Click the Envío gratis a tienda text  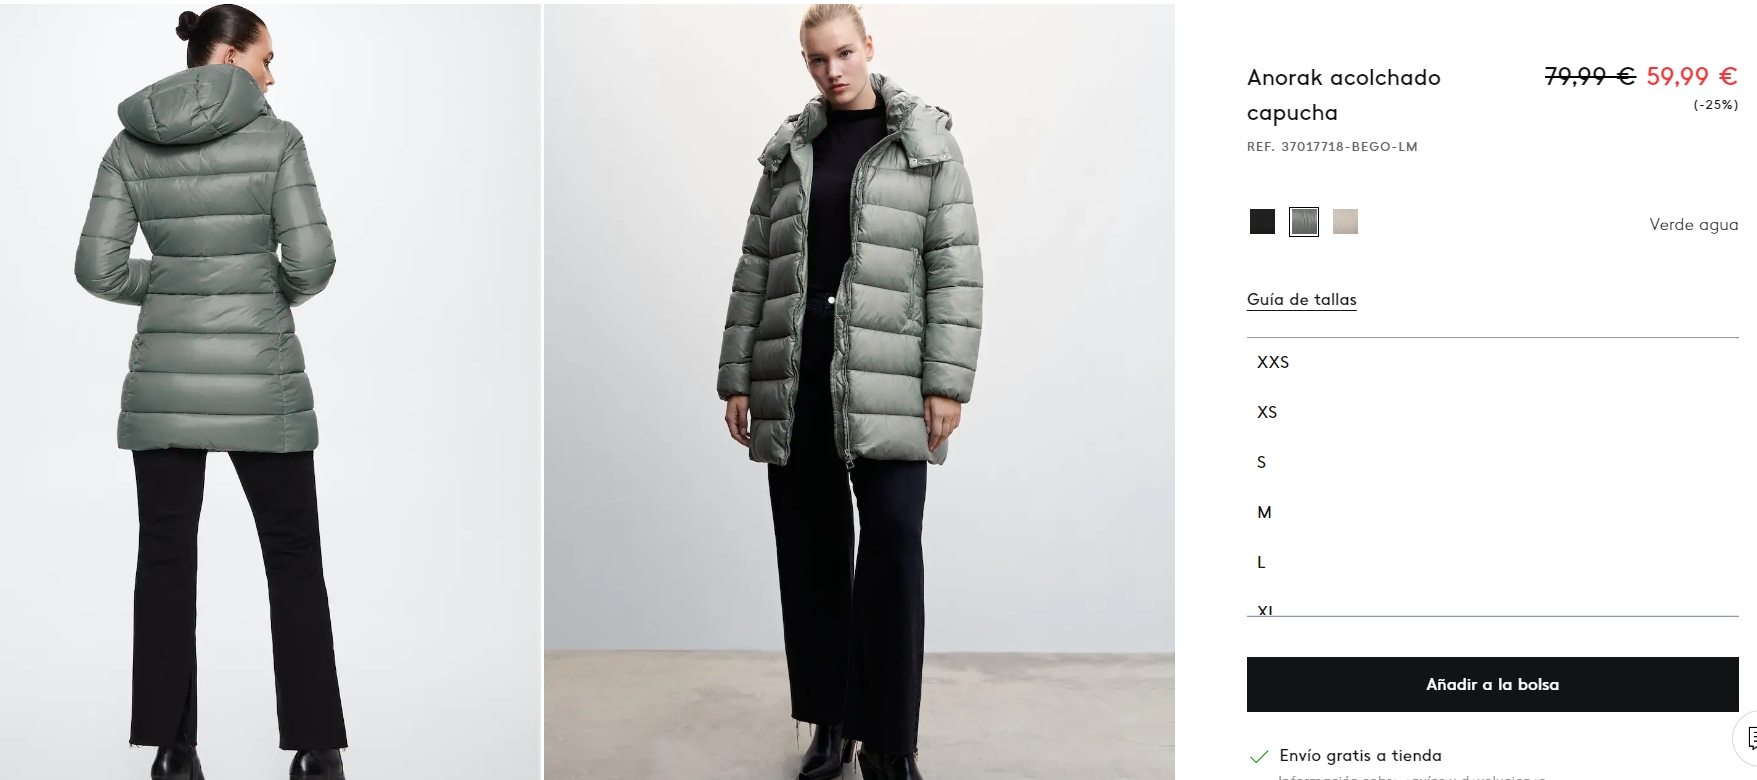click(x=1360, y=756)
